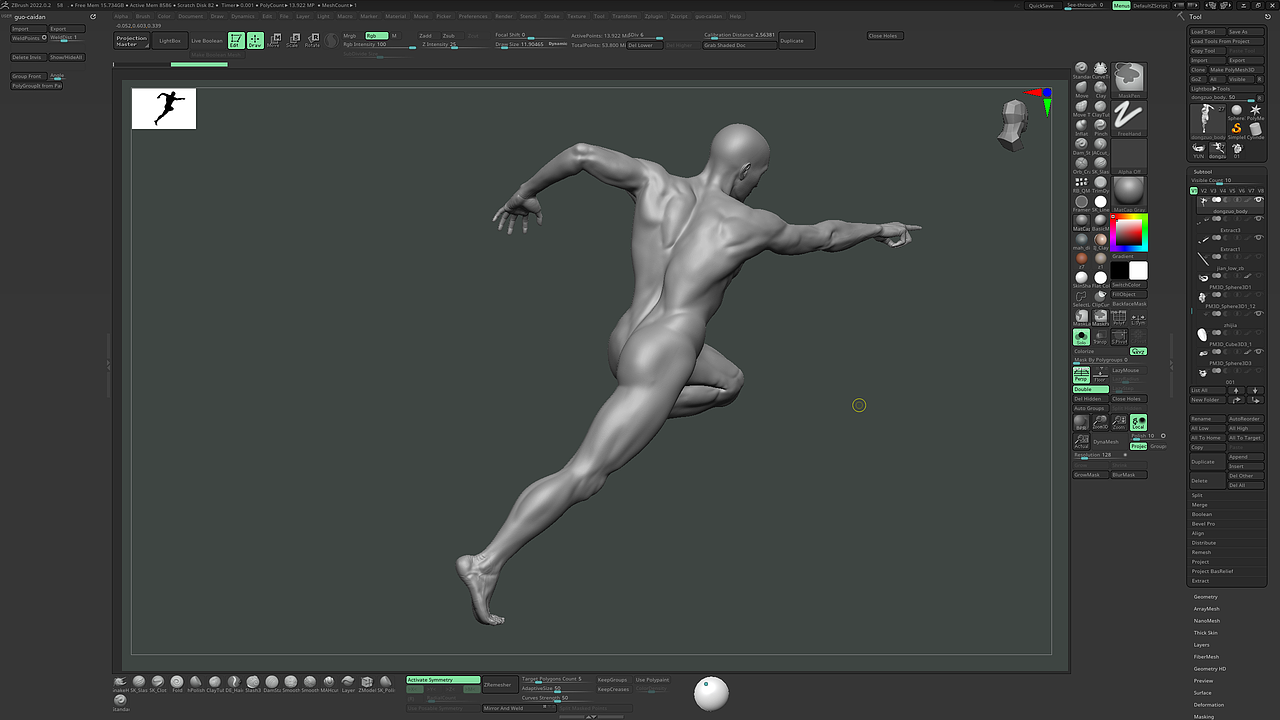The width and height of the screenshot is (1280, 720).
Task: Click the running figure reference thumbnail
Action: point(164,108)
